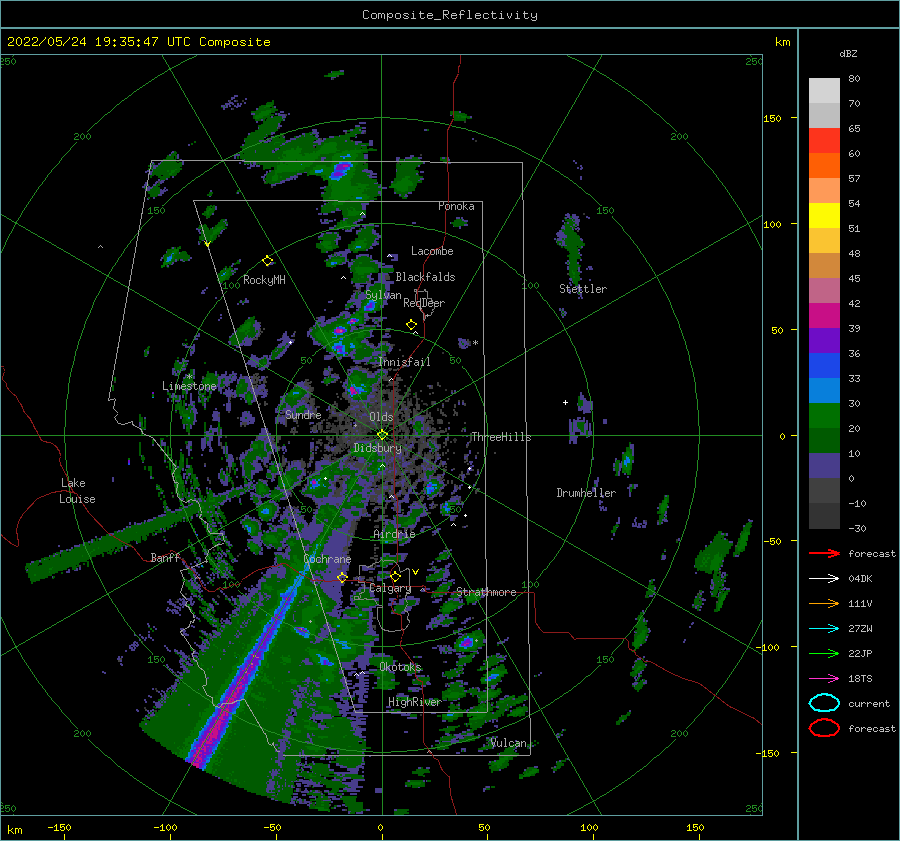Click the ThreeHills label
Screen dimensions: 900x841
501,437
